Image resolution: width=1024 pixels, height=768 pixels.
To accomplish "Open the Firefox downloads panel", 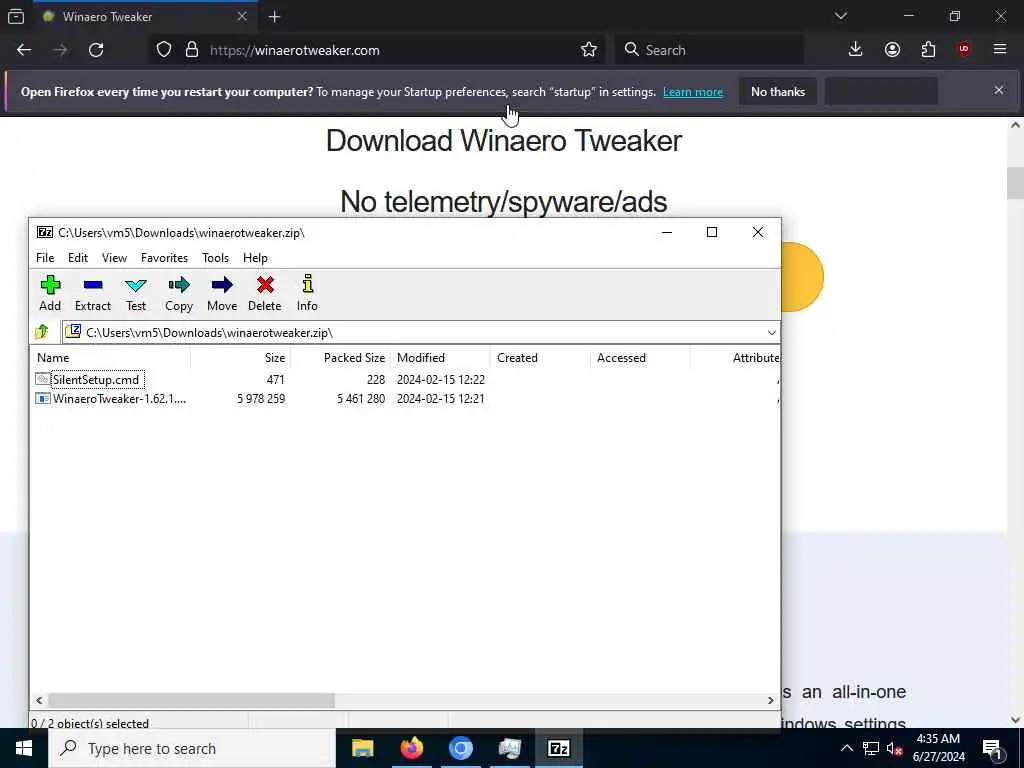I will tap(855, 50).
